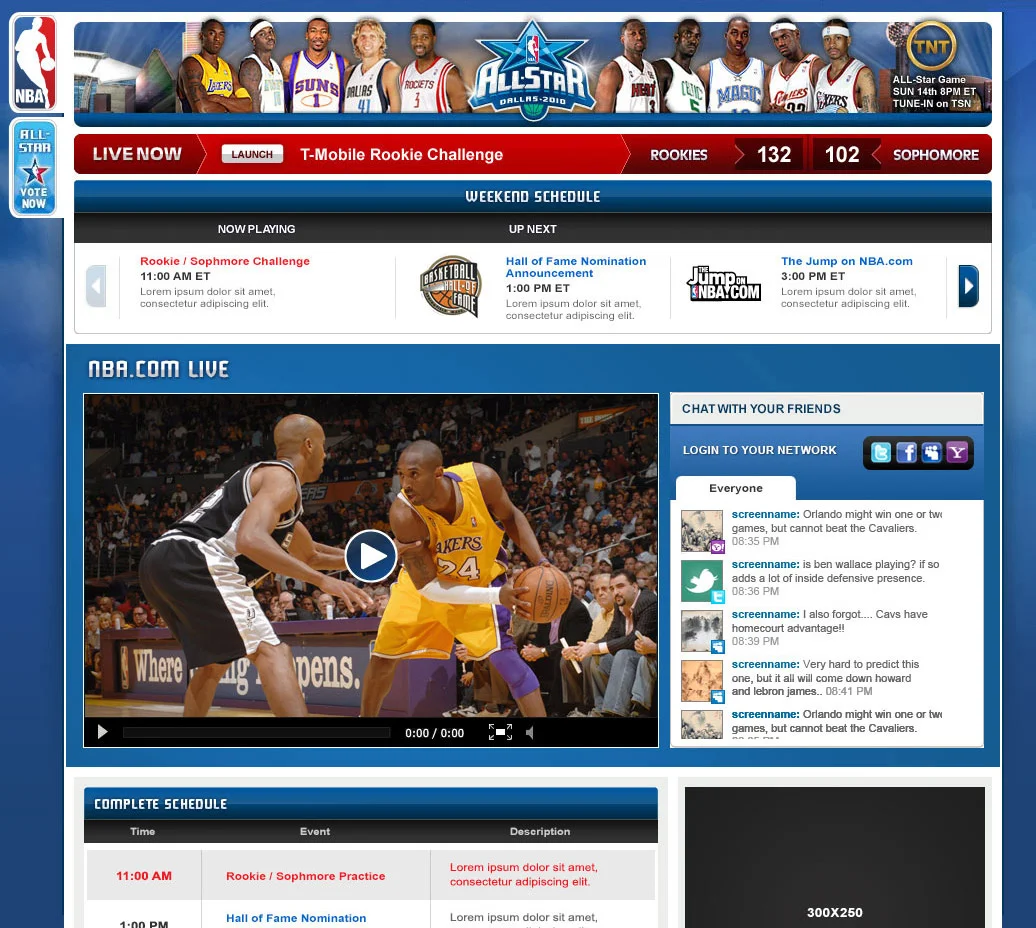Log in with Facebook icon

[906, 452]
